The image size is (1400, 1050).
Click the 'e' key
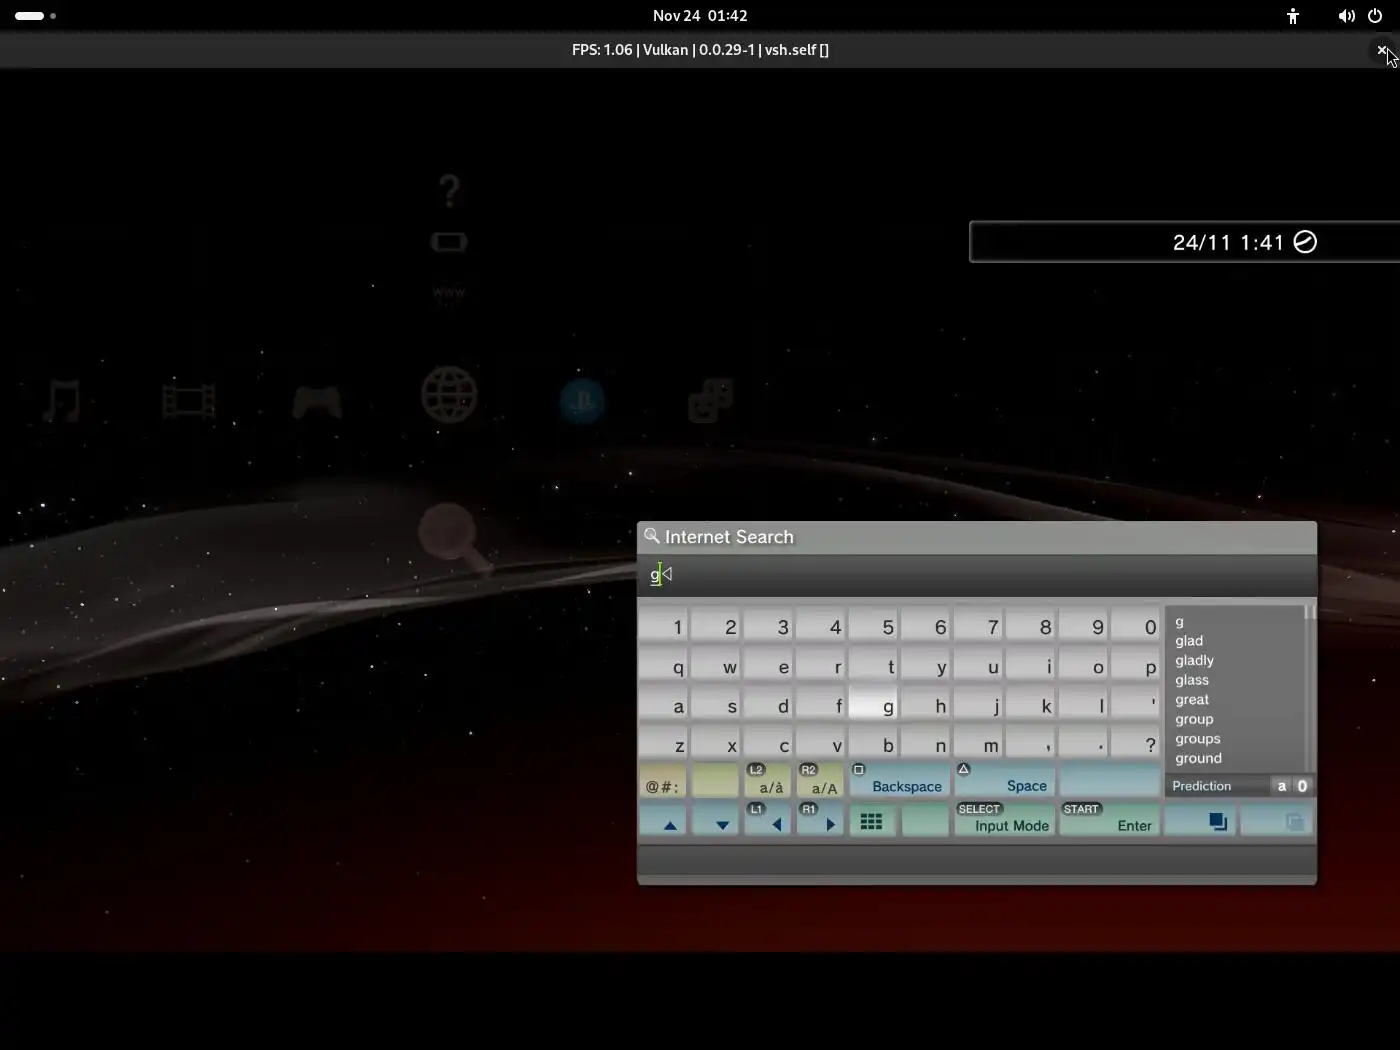pos(768,663)
